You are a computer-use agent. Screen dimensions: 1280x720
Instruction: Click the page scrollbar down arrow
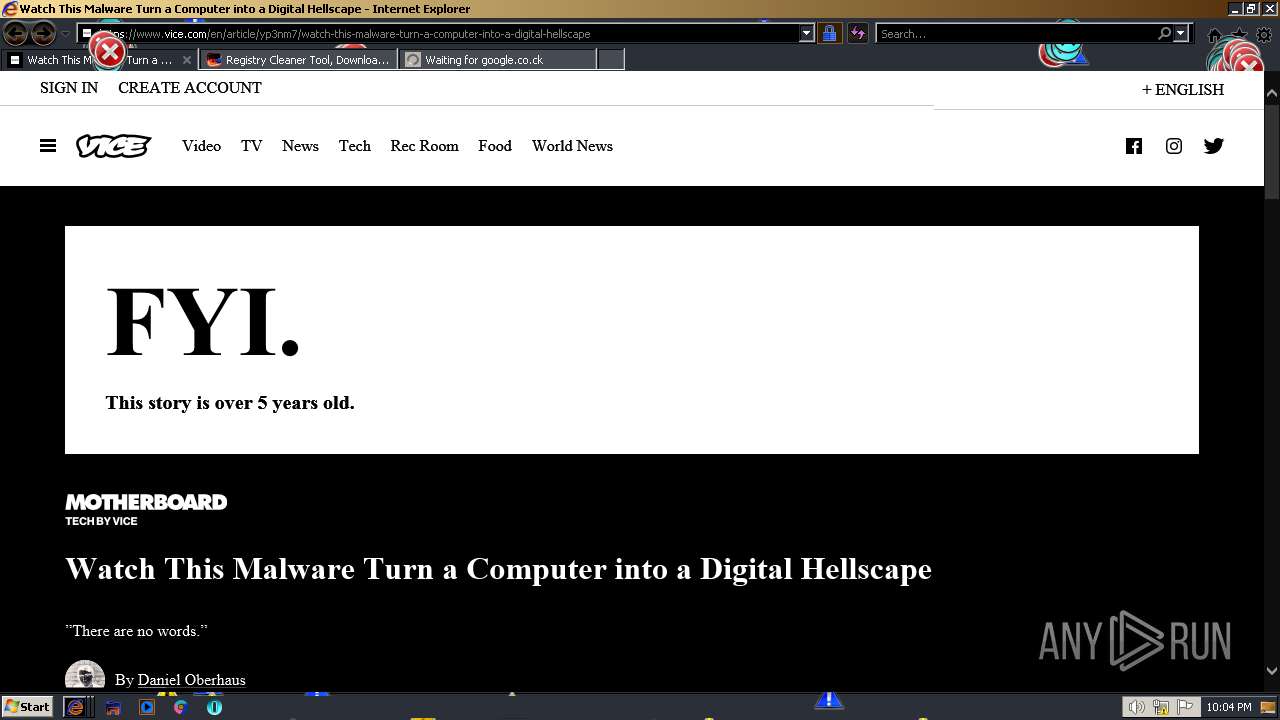coord(1272,671)
